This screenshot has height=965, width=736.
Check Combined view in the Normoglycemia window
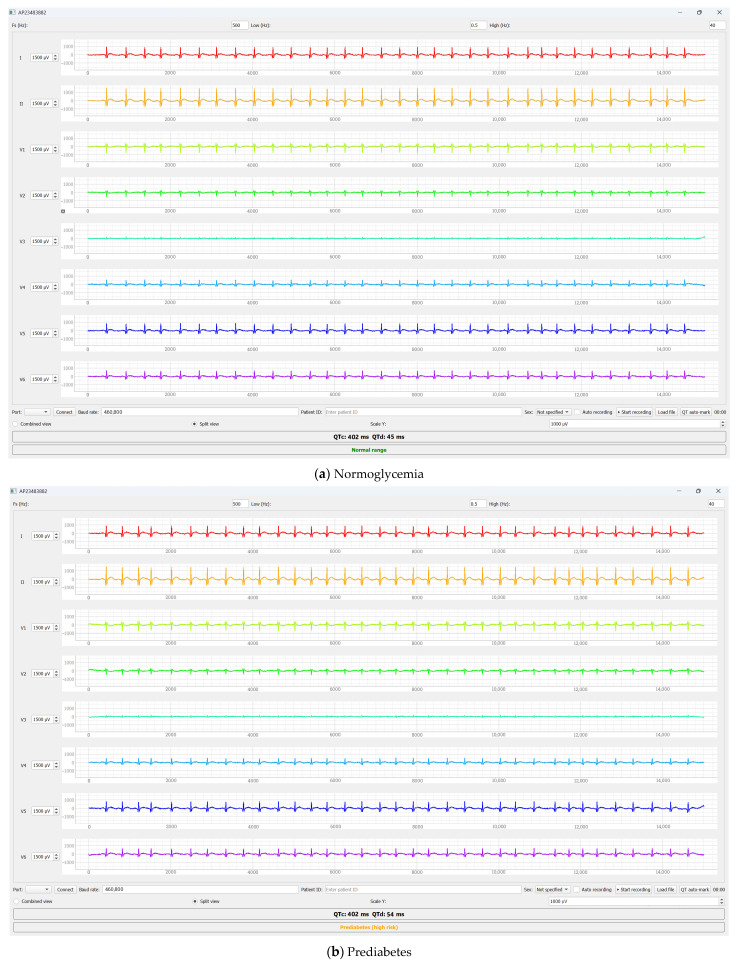point(15,424)
